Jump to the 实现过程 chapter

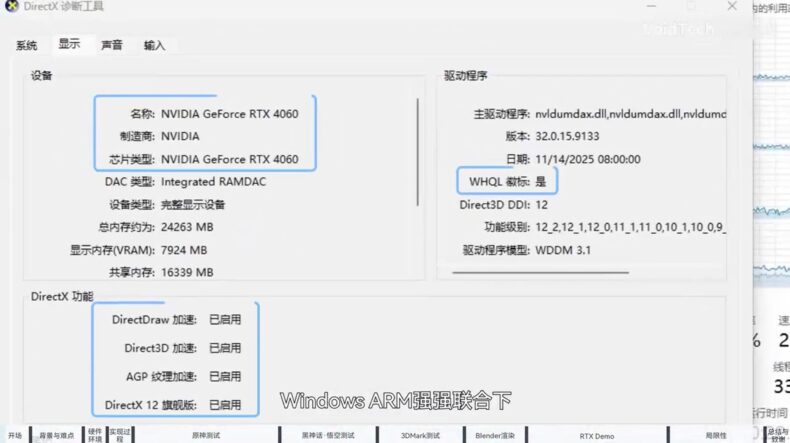click(x=120, y=435)
